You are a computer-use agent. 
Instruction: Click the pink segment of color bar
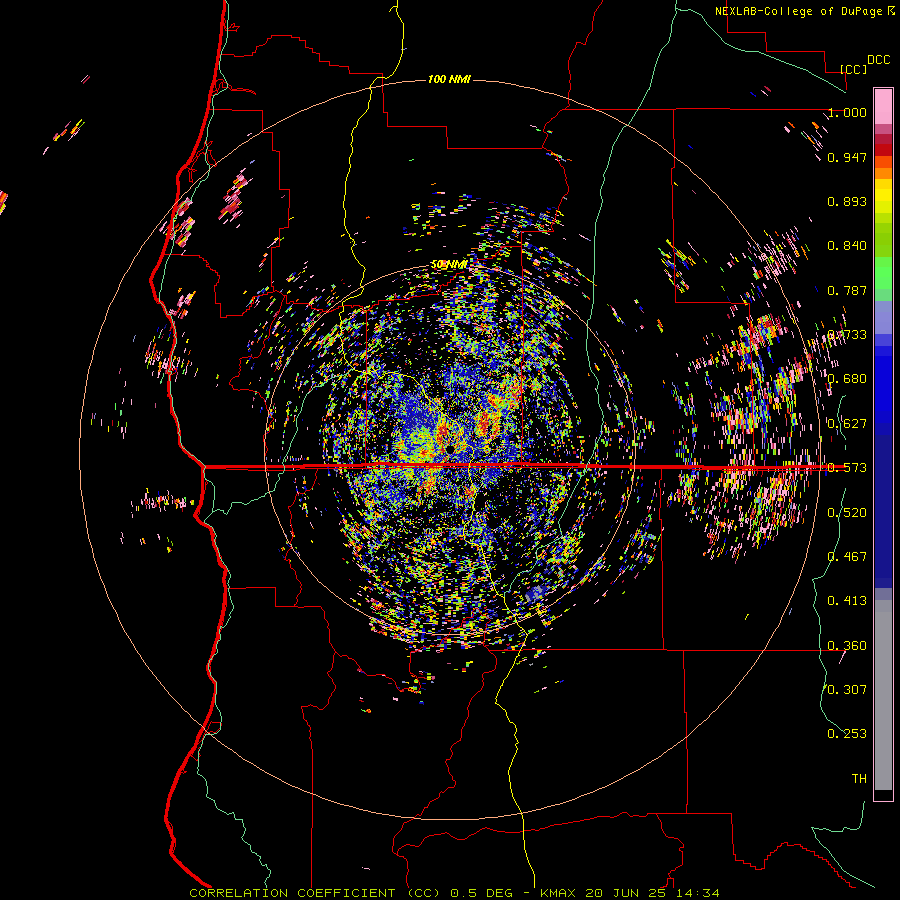[883, 106]
